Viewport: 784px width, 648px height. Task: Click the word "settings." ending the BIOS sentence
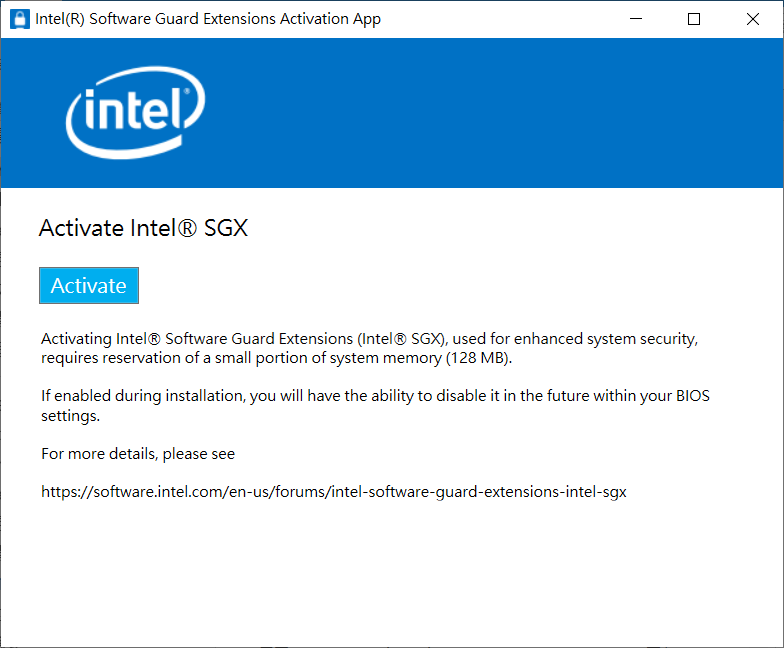(x=70, y=415)
